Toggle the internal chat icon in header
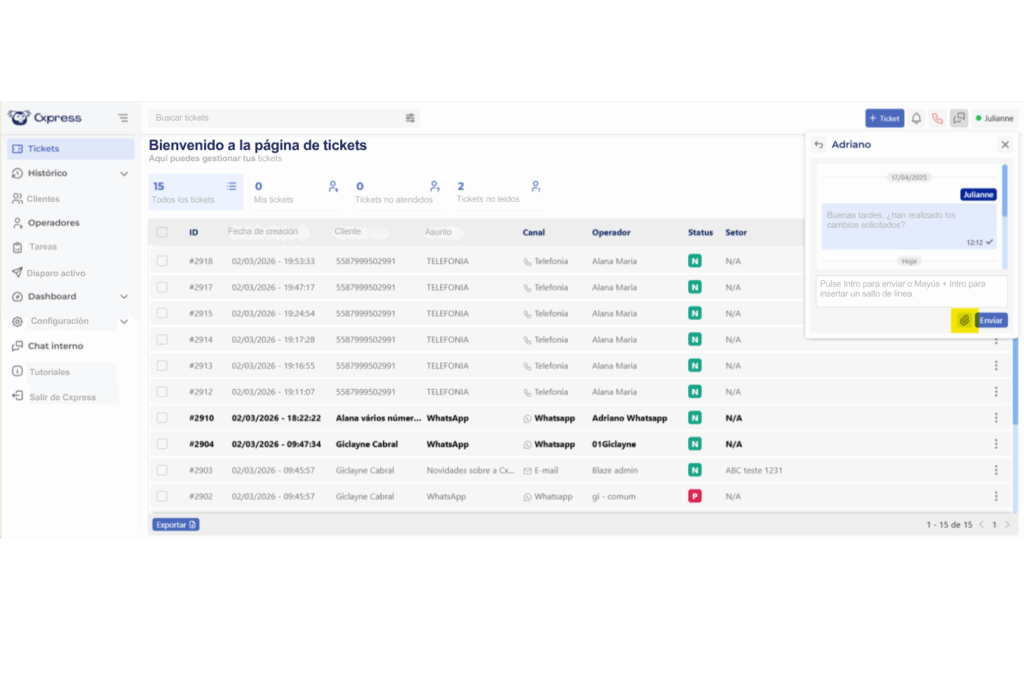This screenshot has width=1024, height=673. pos(959,118)
